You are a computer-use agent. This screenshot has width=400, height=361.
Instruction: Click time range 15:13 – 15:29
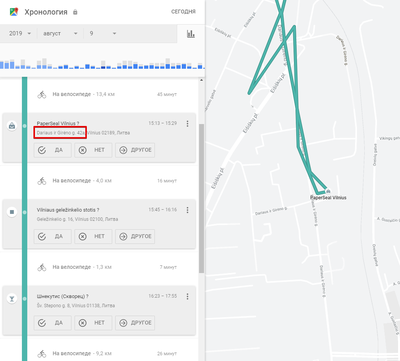(163, 123)
